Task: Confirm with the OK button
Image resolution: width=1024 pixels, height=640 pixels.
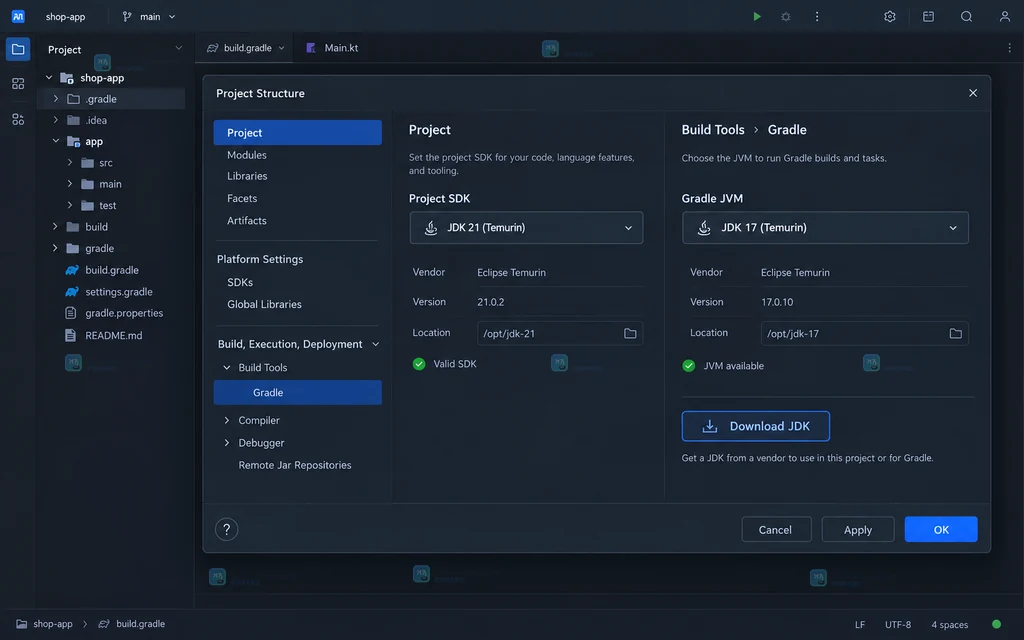Action: (x=940, y=530)
